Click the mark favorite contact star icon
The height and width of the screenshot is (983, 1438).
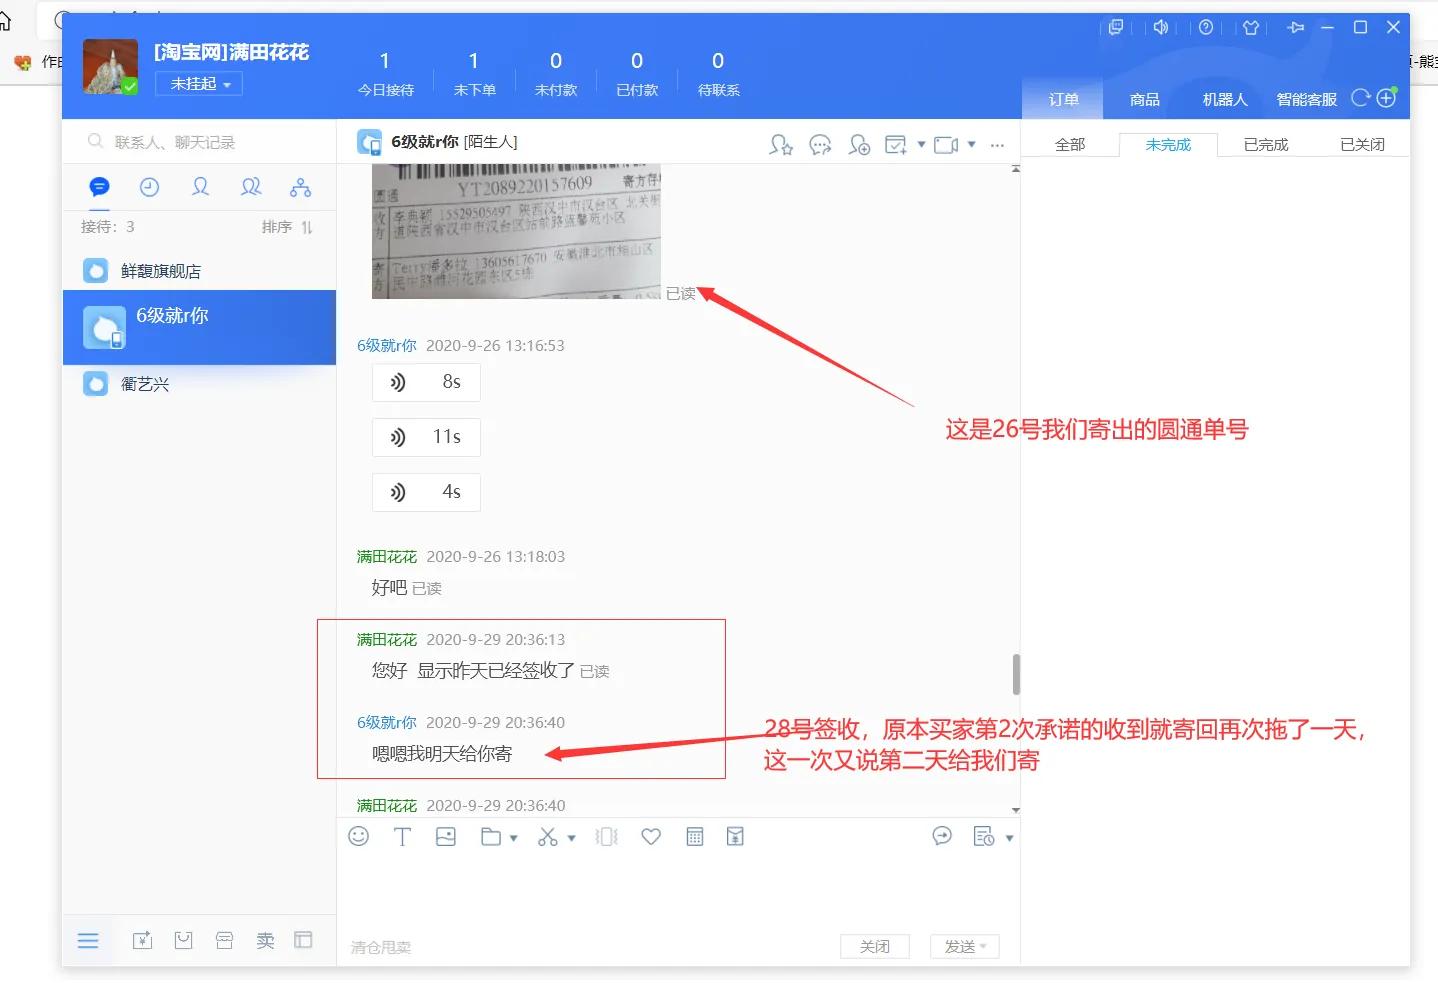781,144
